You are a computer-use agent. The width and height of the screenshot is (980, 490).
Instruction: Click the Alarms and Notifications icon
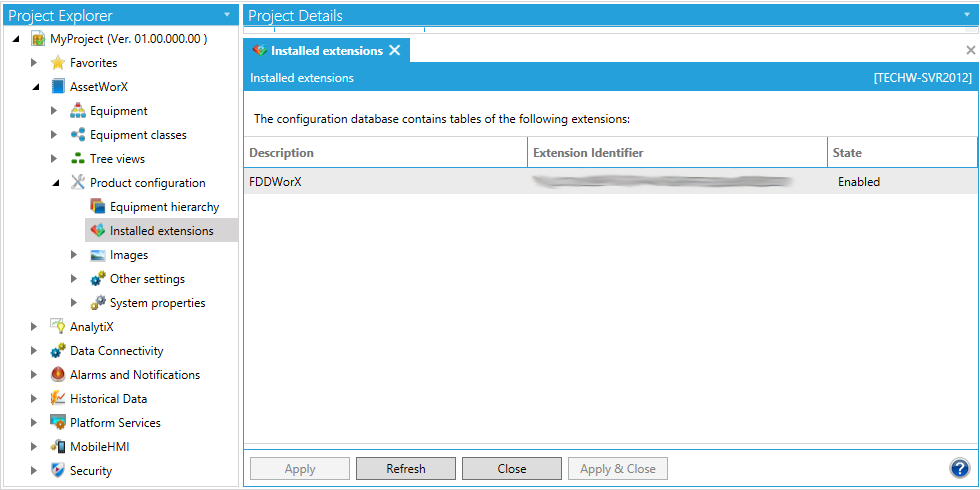(58, 375)
